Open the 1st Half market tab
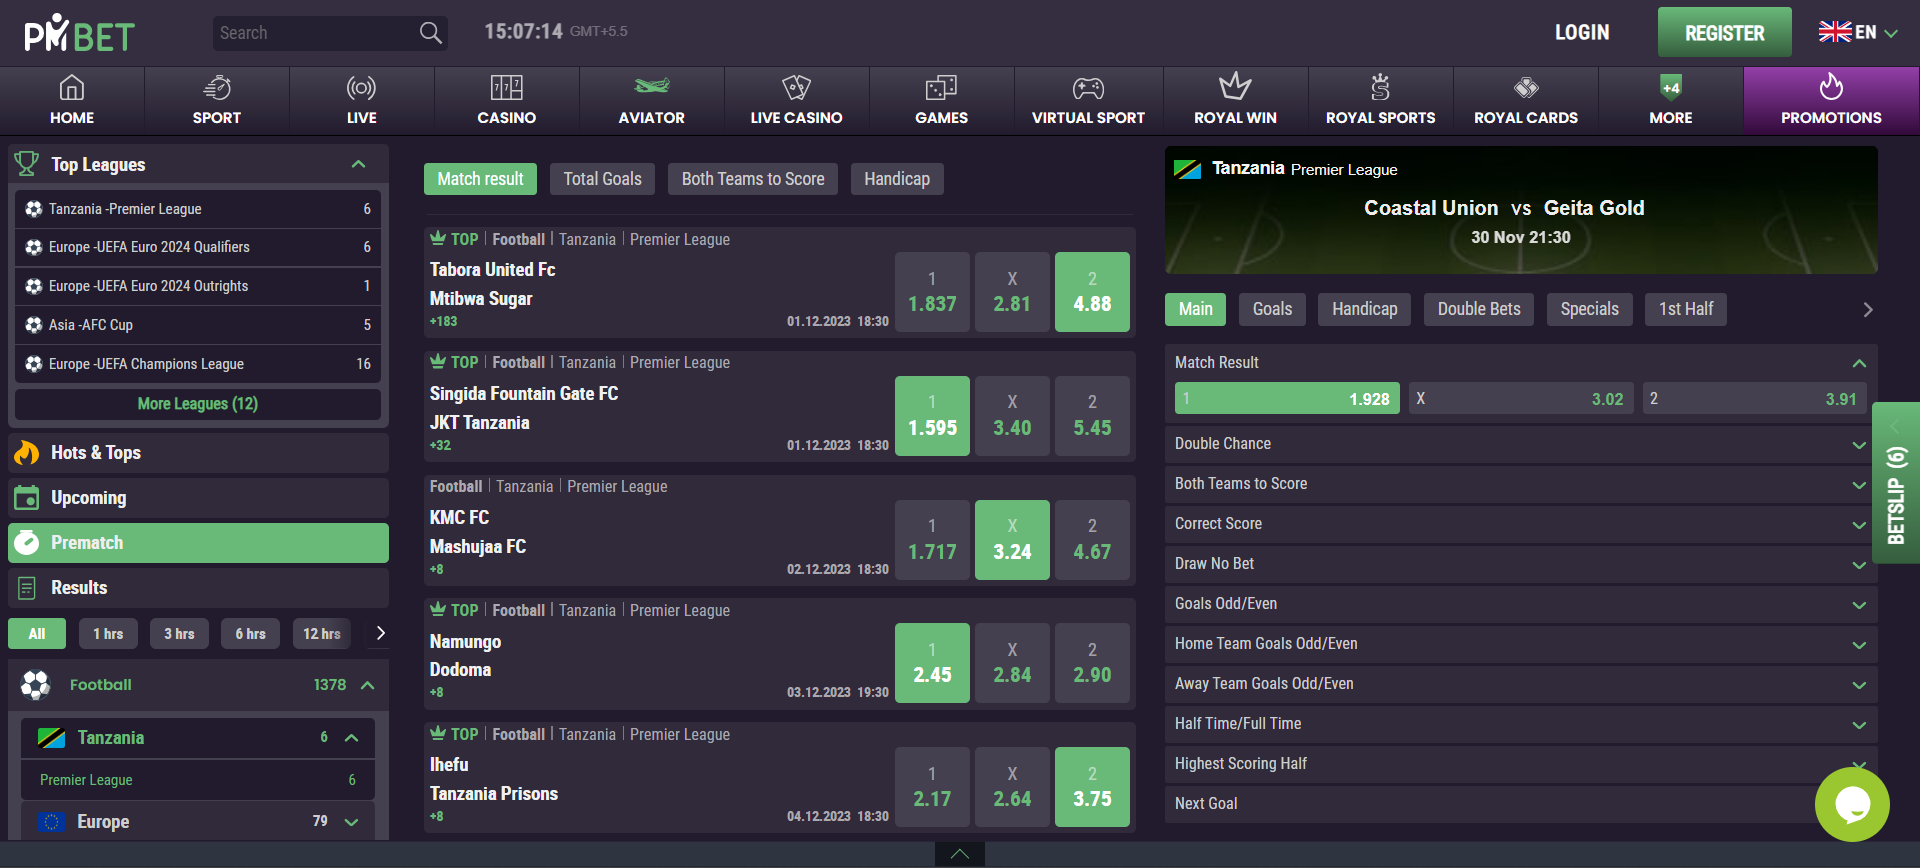Viewport: 1920px width, 868px height. (1686, 309)
